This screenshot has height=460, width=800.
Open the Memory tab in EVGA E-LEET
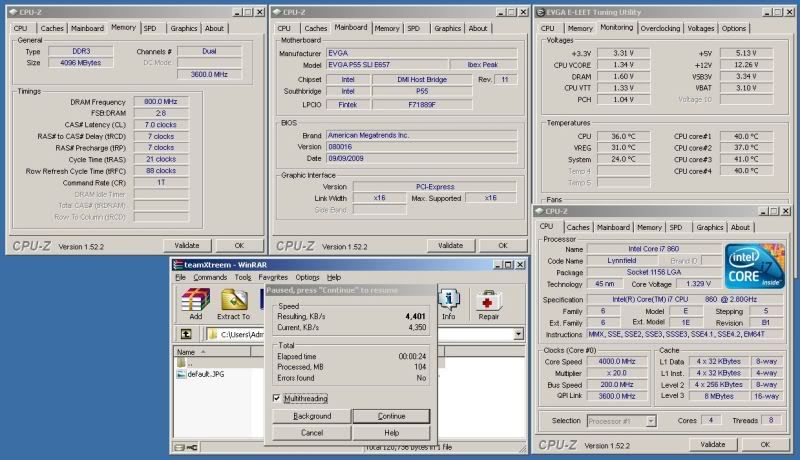pos(580,28)
